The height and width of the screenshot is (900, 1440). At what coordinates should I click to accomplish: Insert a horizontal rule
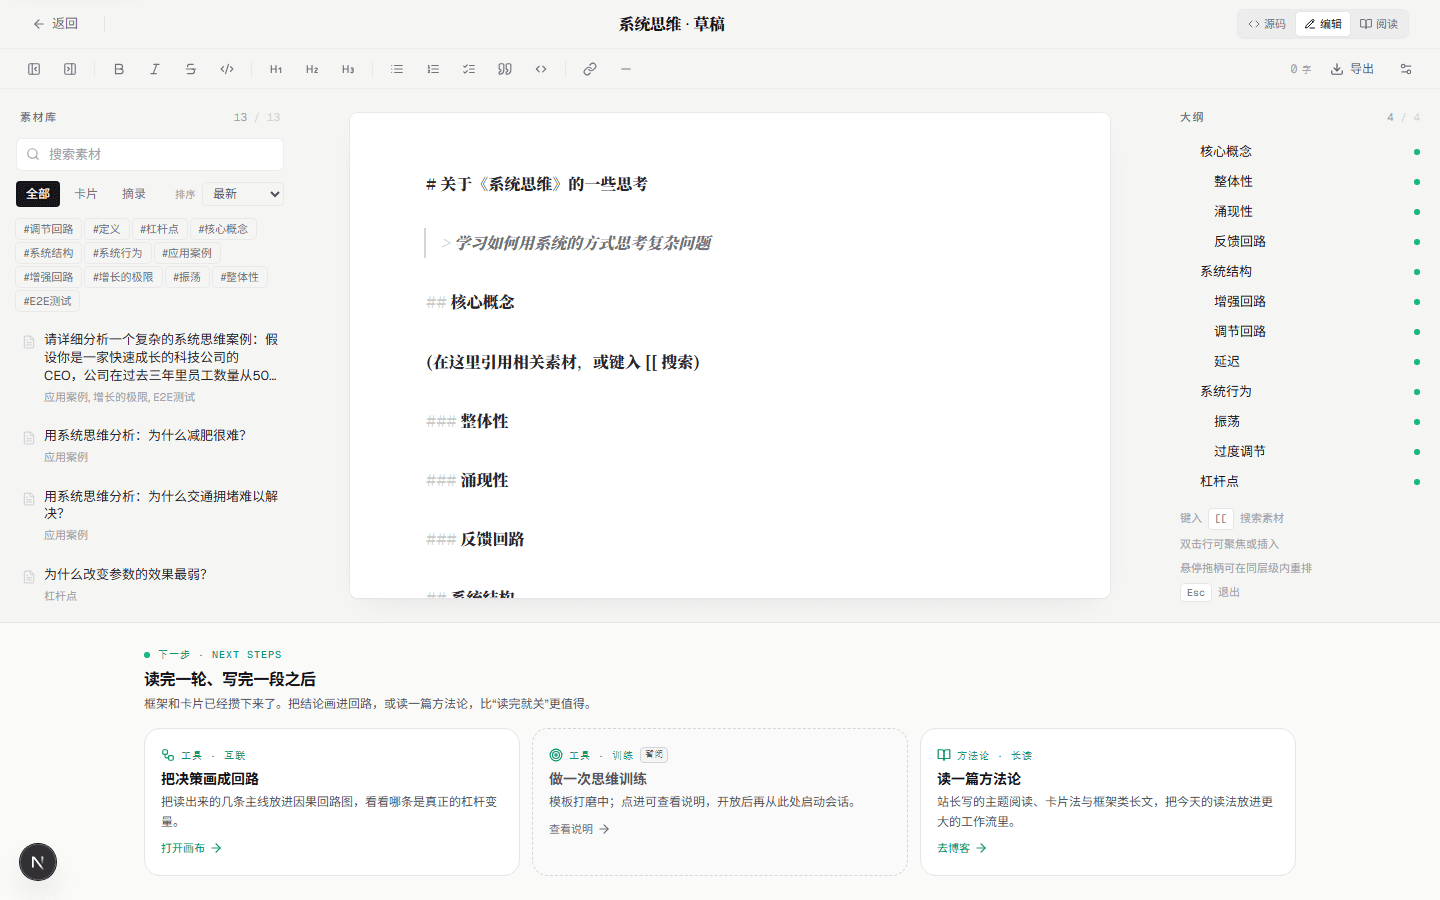point(626,69)
